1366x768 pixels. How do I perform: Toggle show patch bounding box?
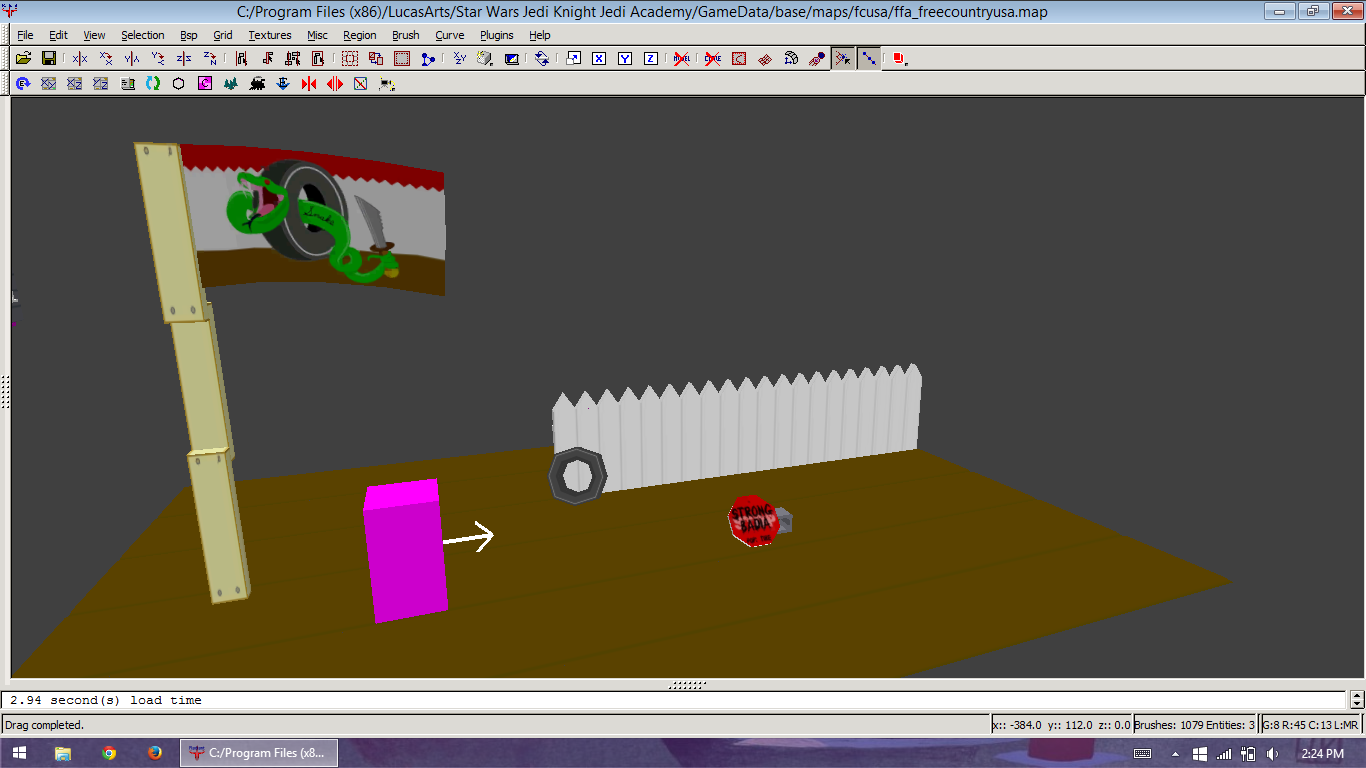pyautogui.click(x=739, y=59)
